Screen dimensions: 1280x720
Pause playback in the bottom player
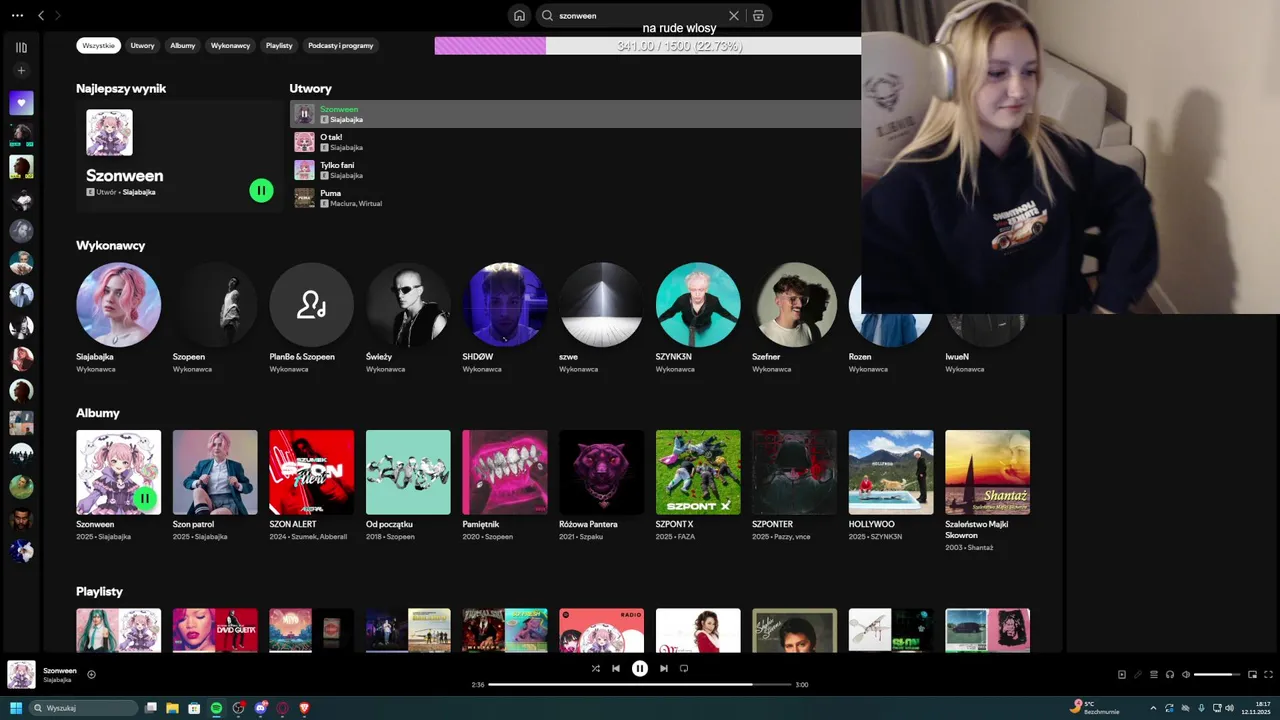[640, 669]
